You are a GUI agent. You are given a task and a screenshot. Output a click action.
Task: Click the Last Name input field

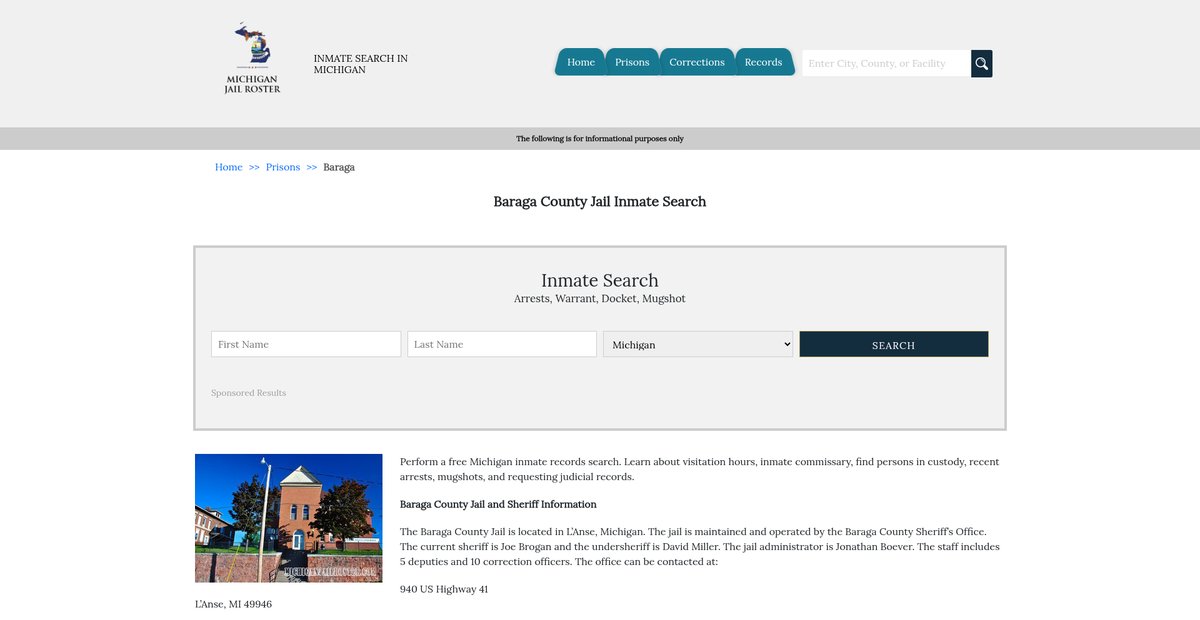pos(502,344)
